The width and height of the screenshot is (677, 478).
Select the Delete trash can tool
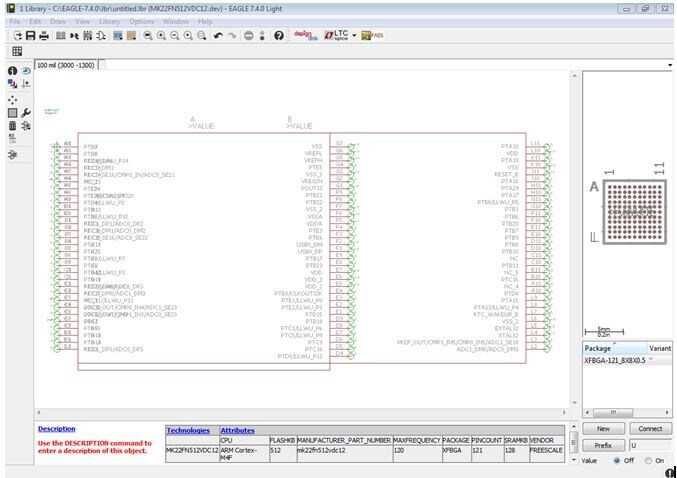tap(12, 127)
